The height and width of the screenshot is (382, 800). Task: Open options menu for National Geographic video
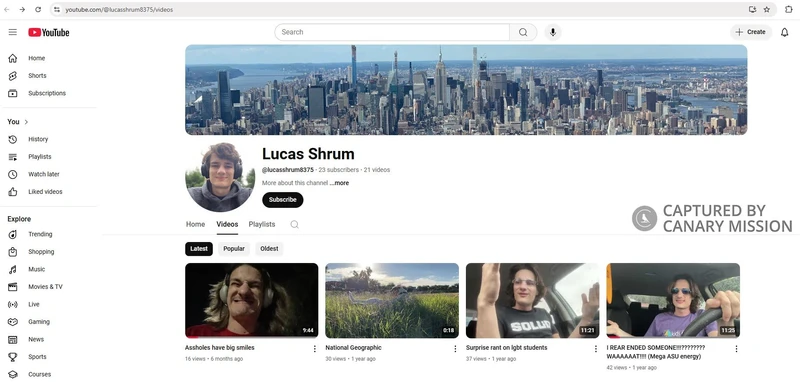(455, 349)
